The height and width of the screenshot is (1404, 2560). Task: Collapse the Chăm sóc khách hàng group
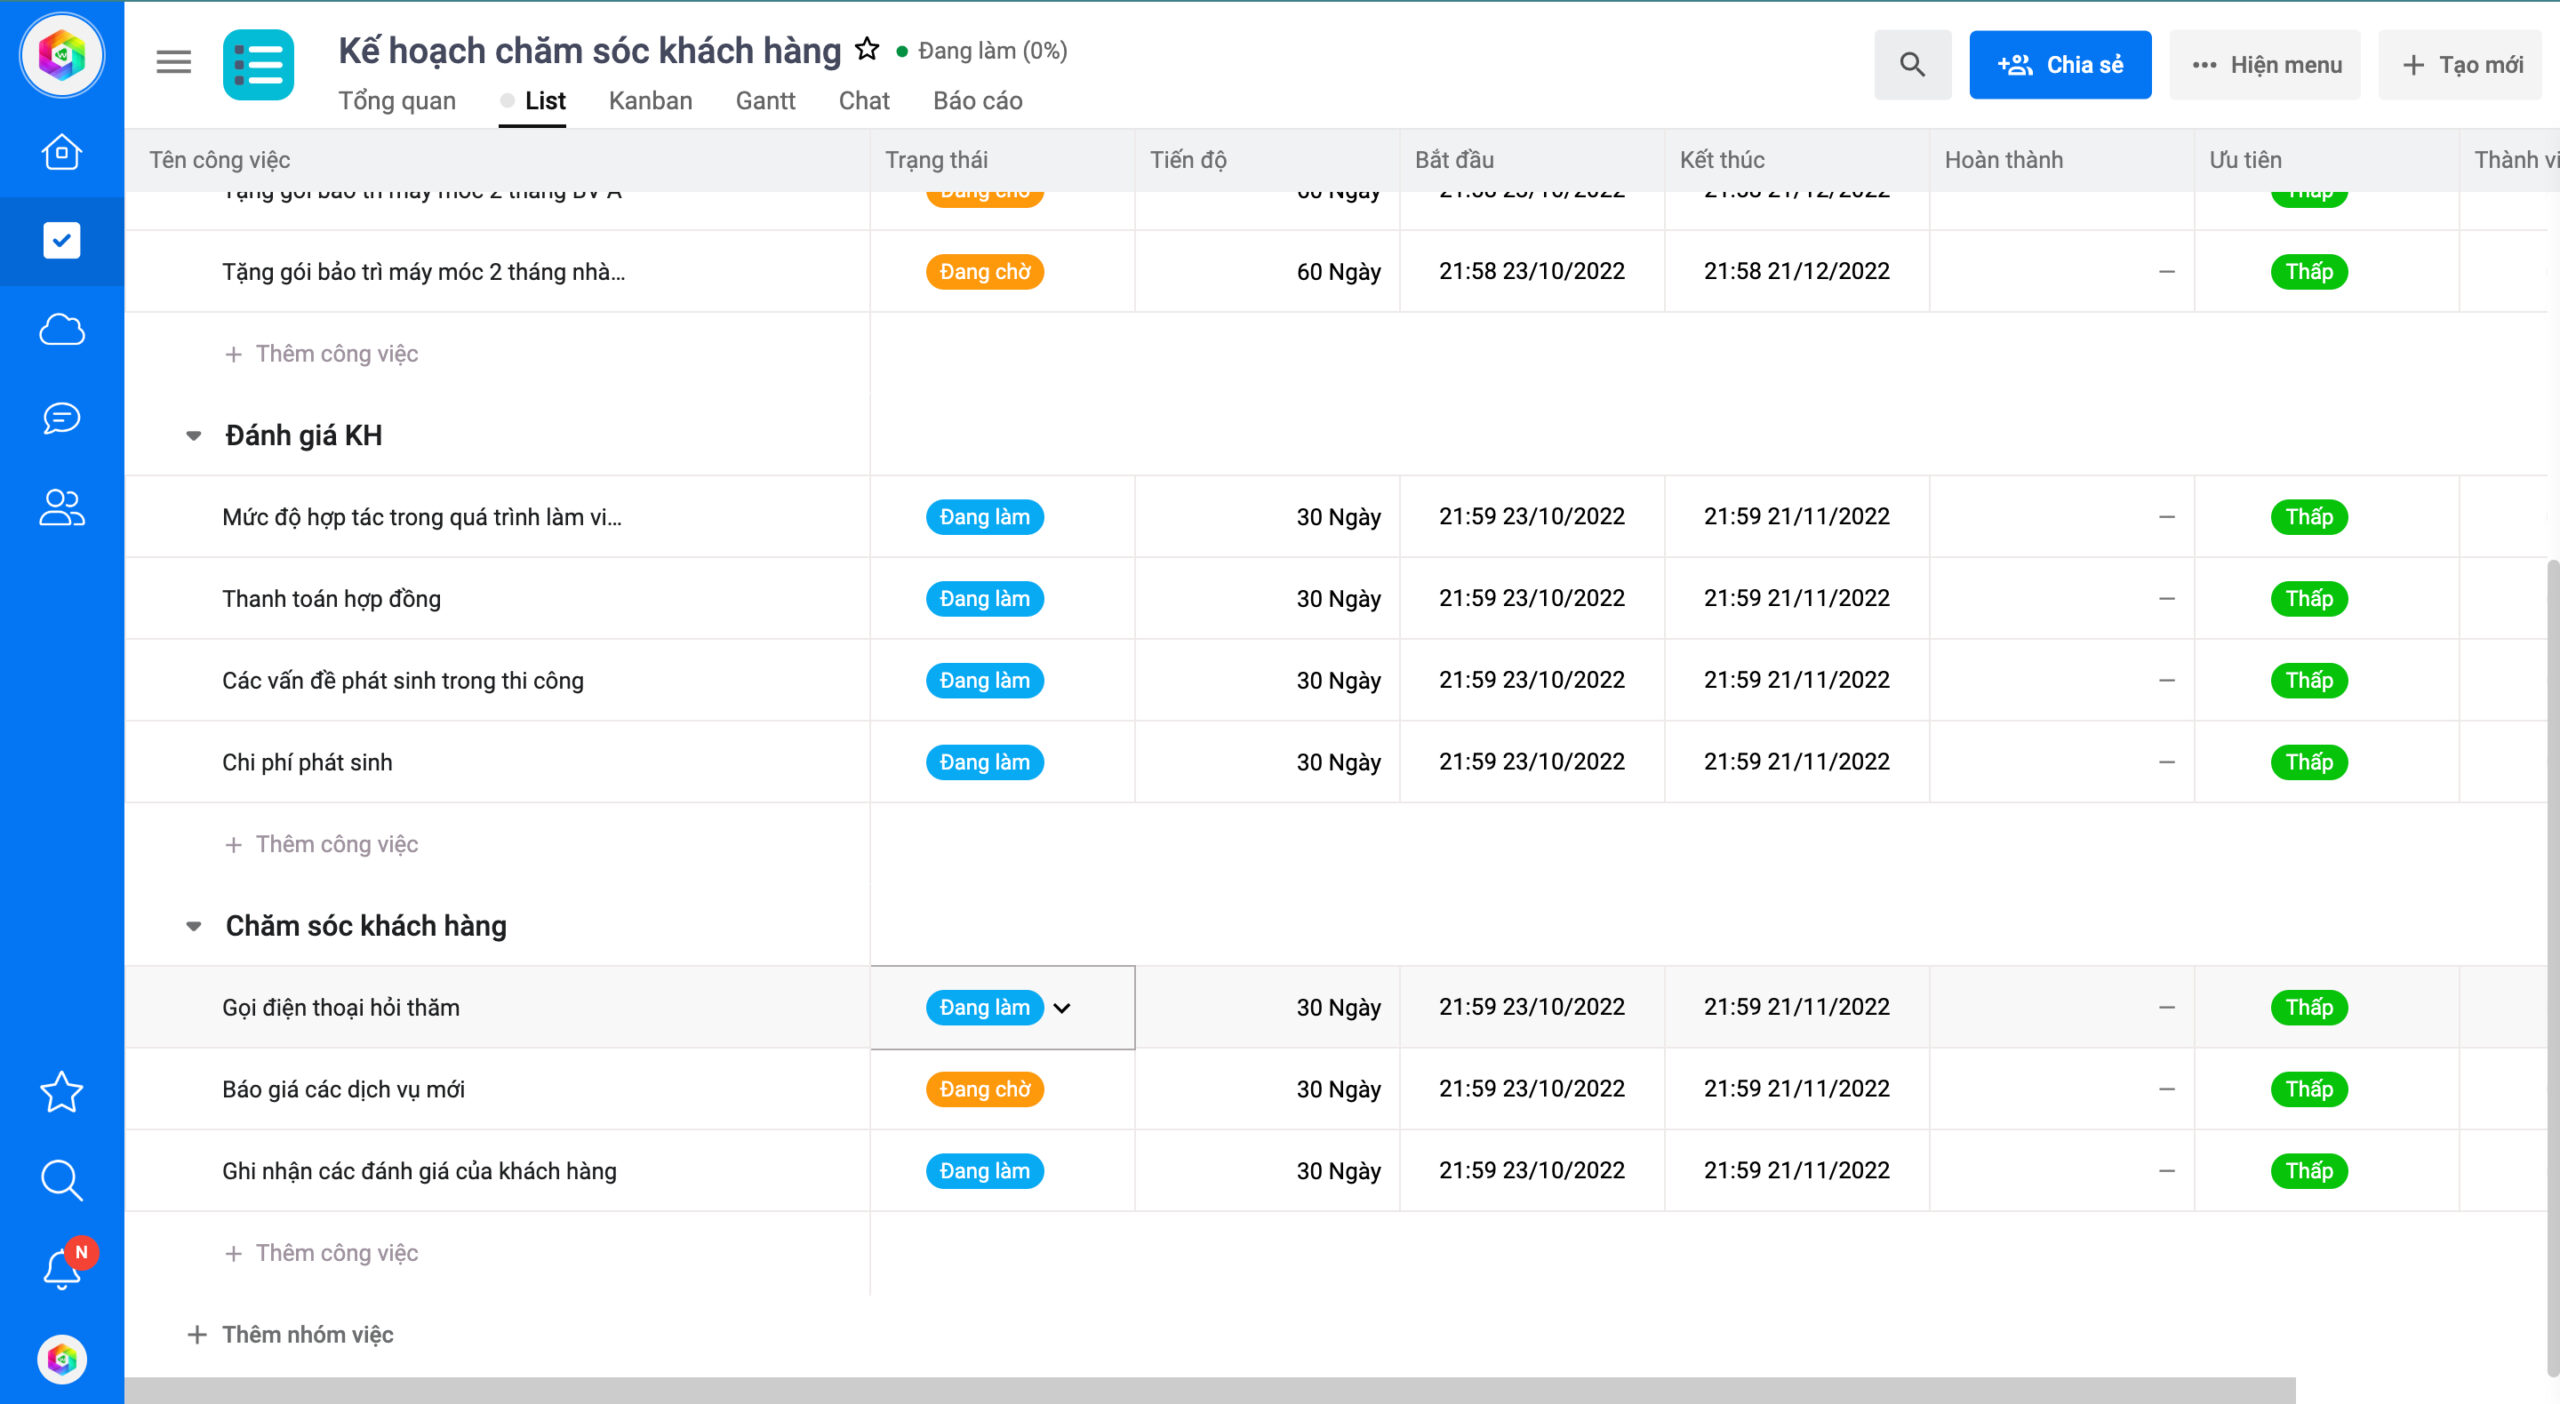click(194, 926)
